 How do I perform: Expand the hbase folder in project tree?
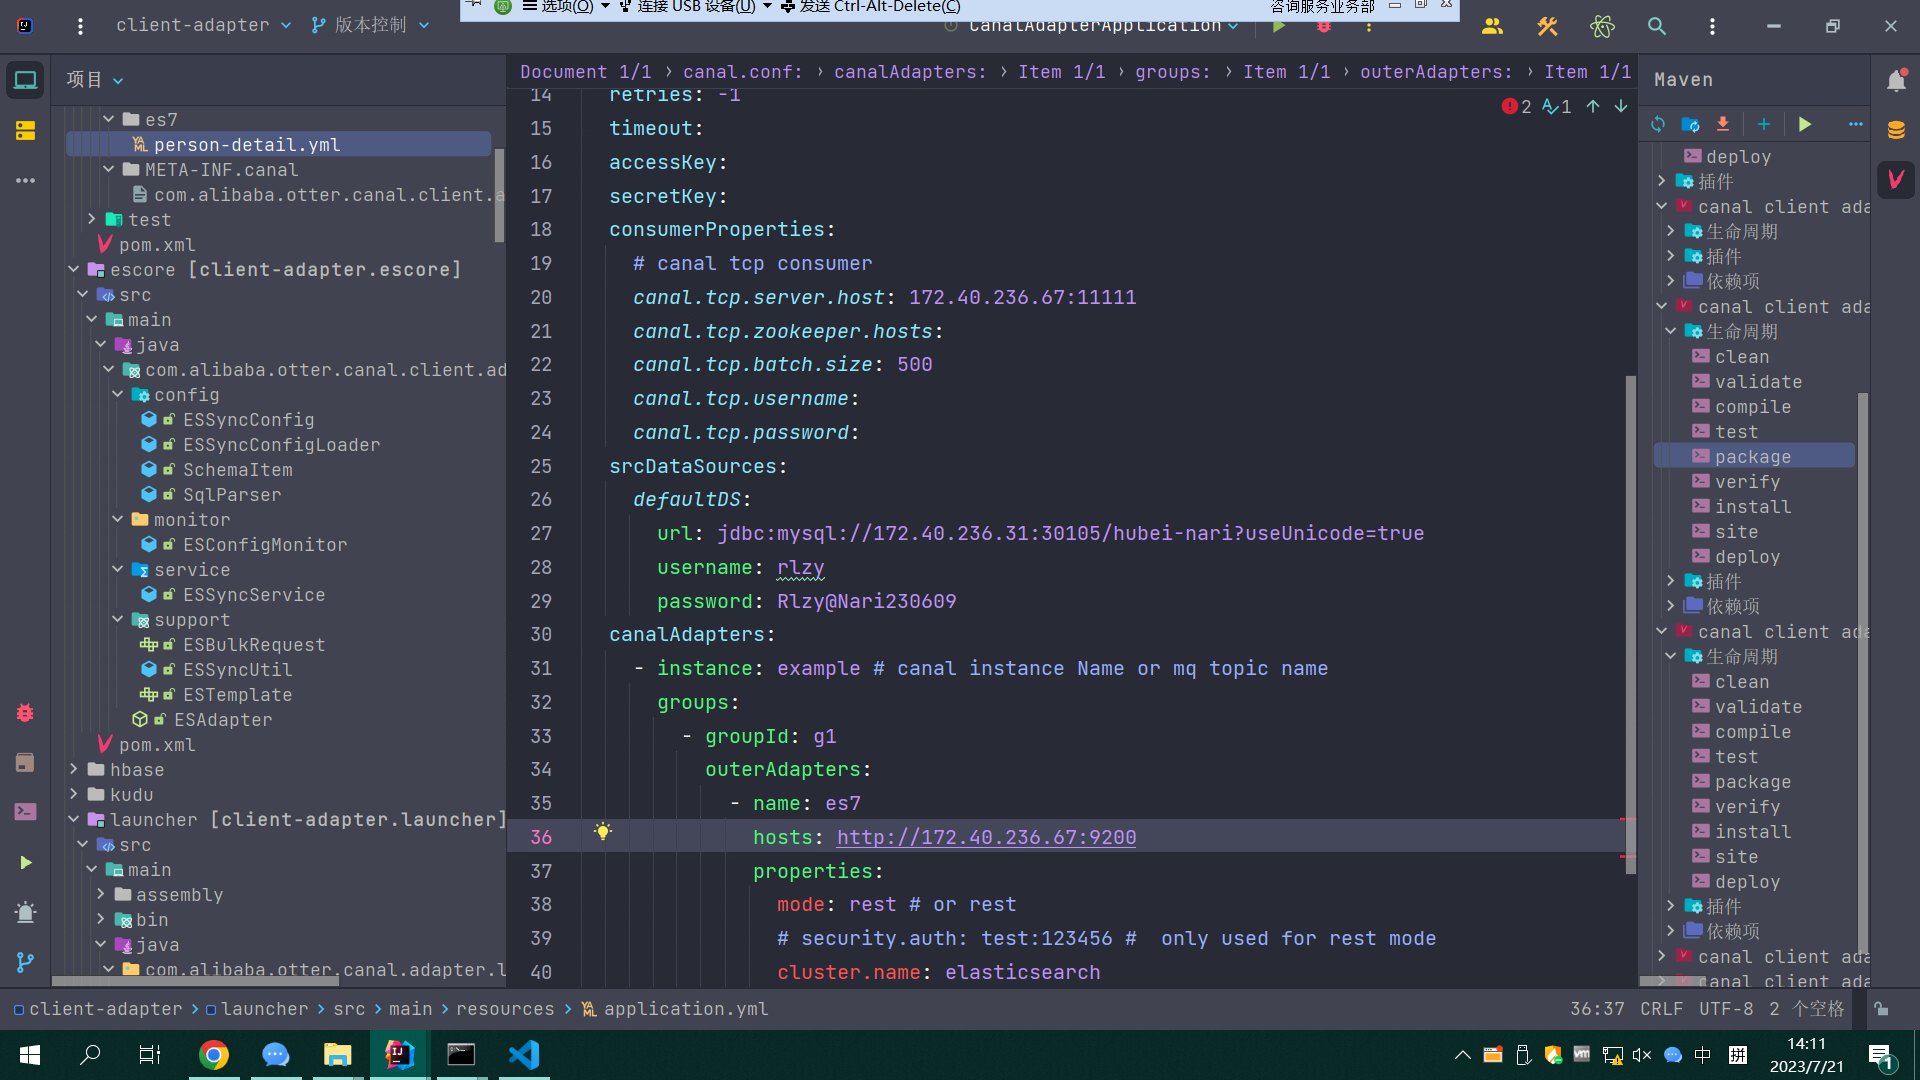point(74,769)
